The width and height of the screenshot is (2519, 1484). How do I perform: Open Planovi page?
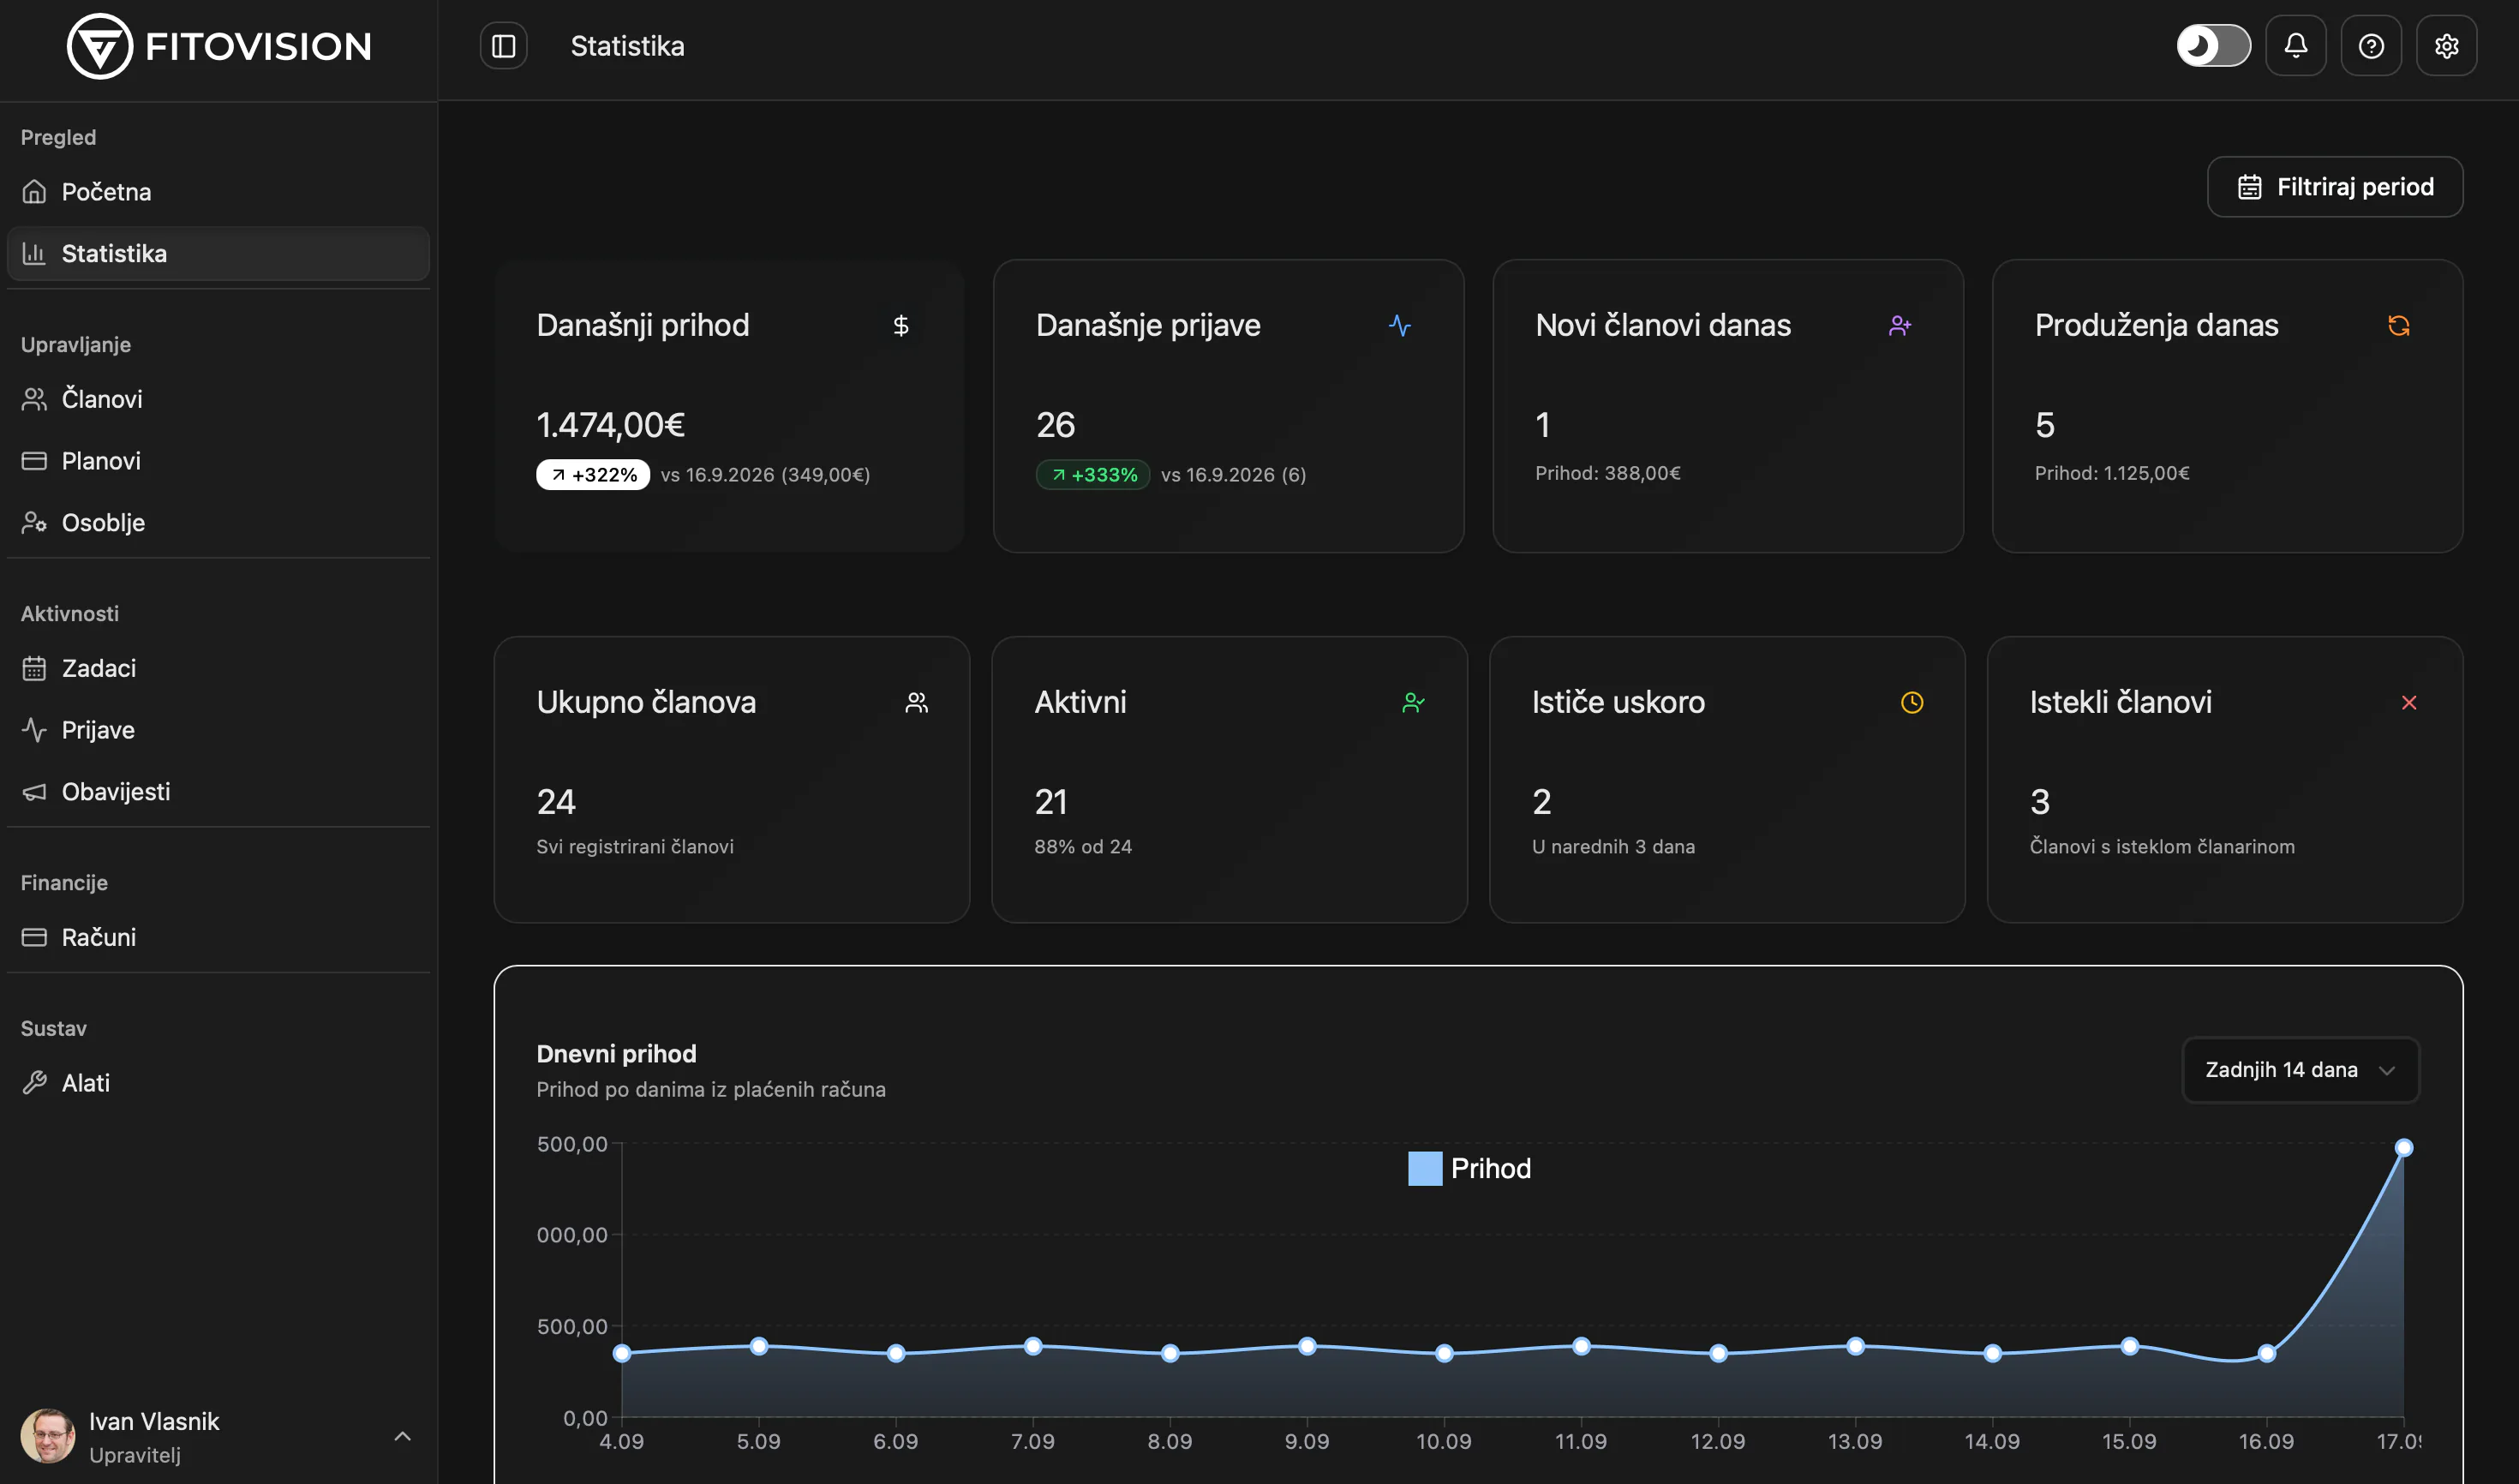pyautogui.click(x=218, y=461)
